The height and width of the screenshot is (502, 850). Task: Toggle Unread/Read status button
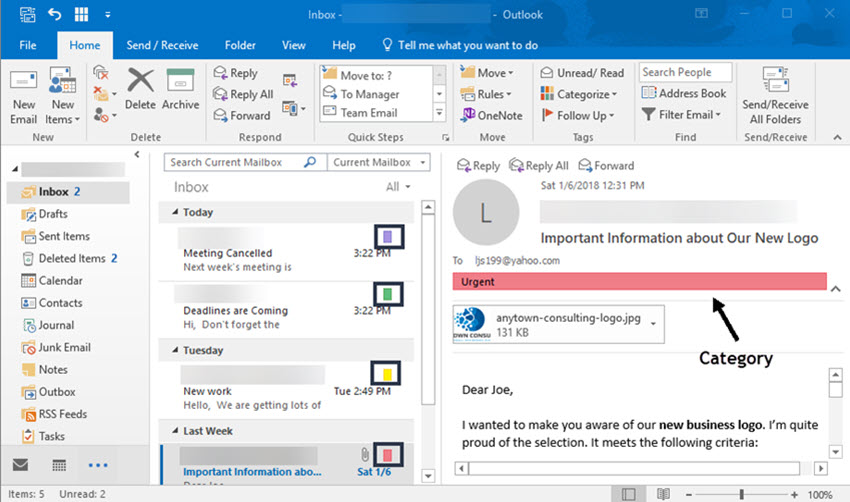pyautogui.click(x=582, y=73)
